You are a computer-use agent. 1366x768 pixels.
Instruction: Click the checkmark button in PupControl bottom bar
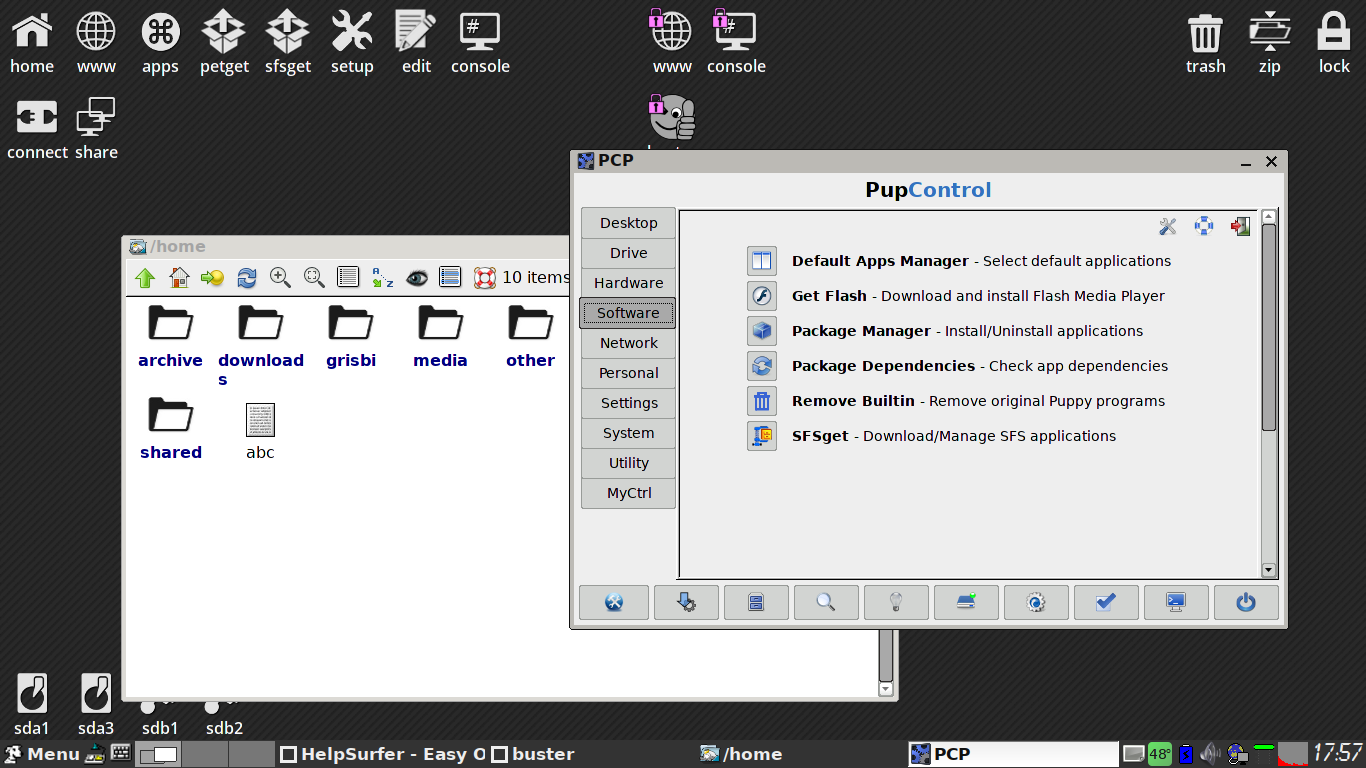(1106, 602)
